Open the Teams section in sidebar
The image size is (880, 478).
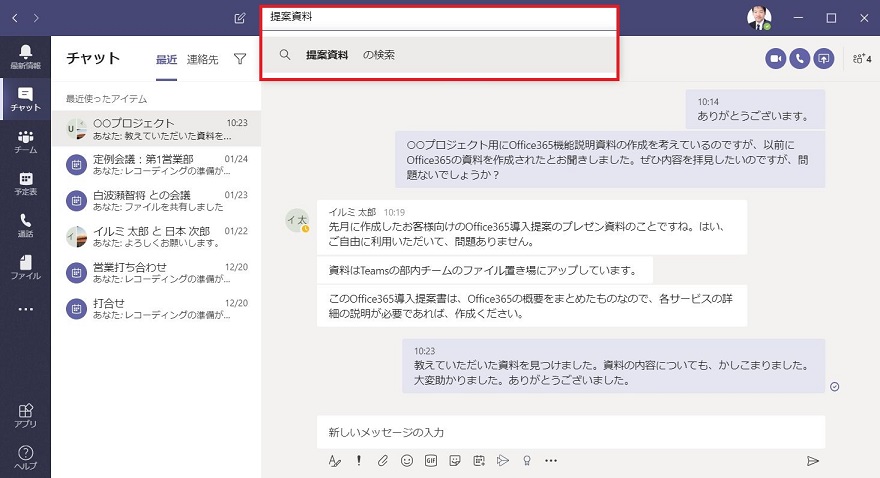point(25,142)
